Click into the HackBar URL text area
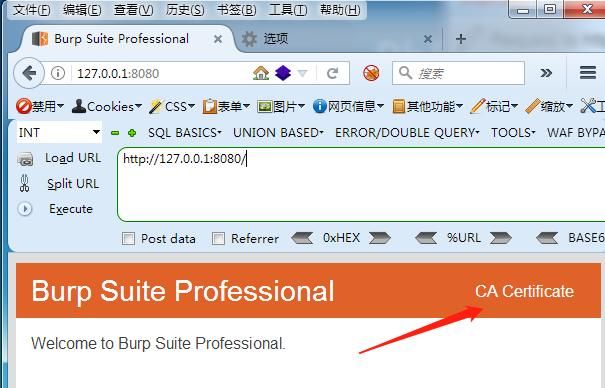Viewport: 605px width, 388px height. [x=361, y=184]
